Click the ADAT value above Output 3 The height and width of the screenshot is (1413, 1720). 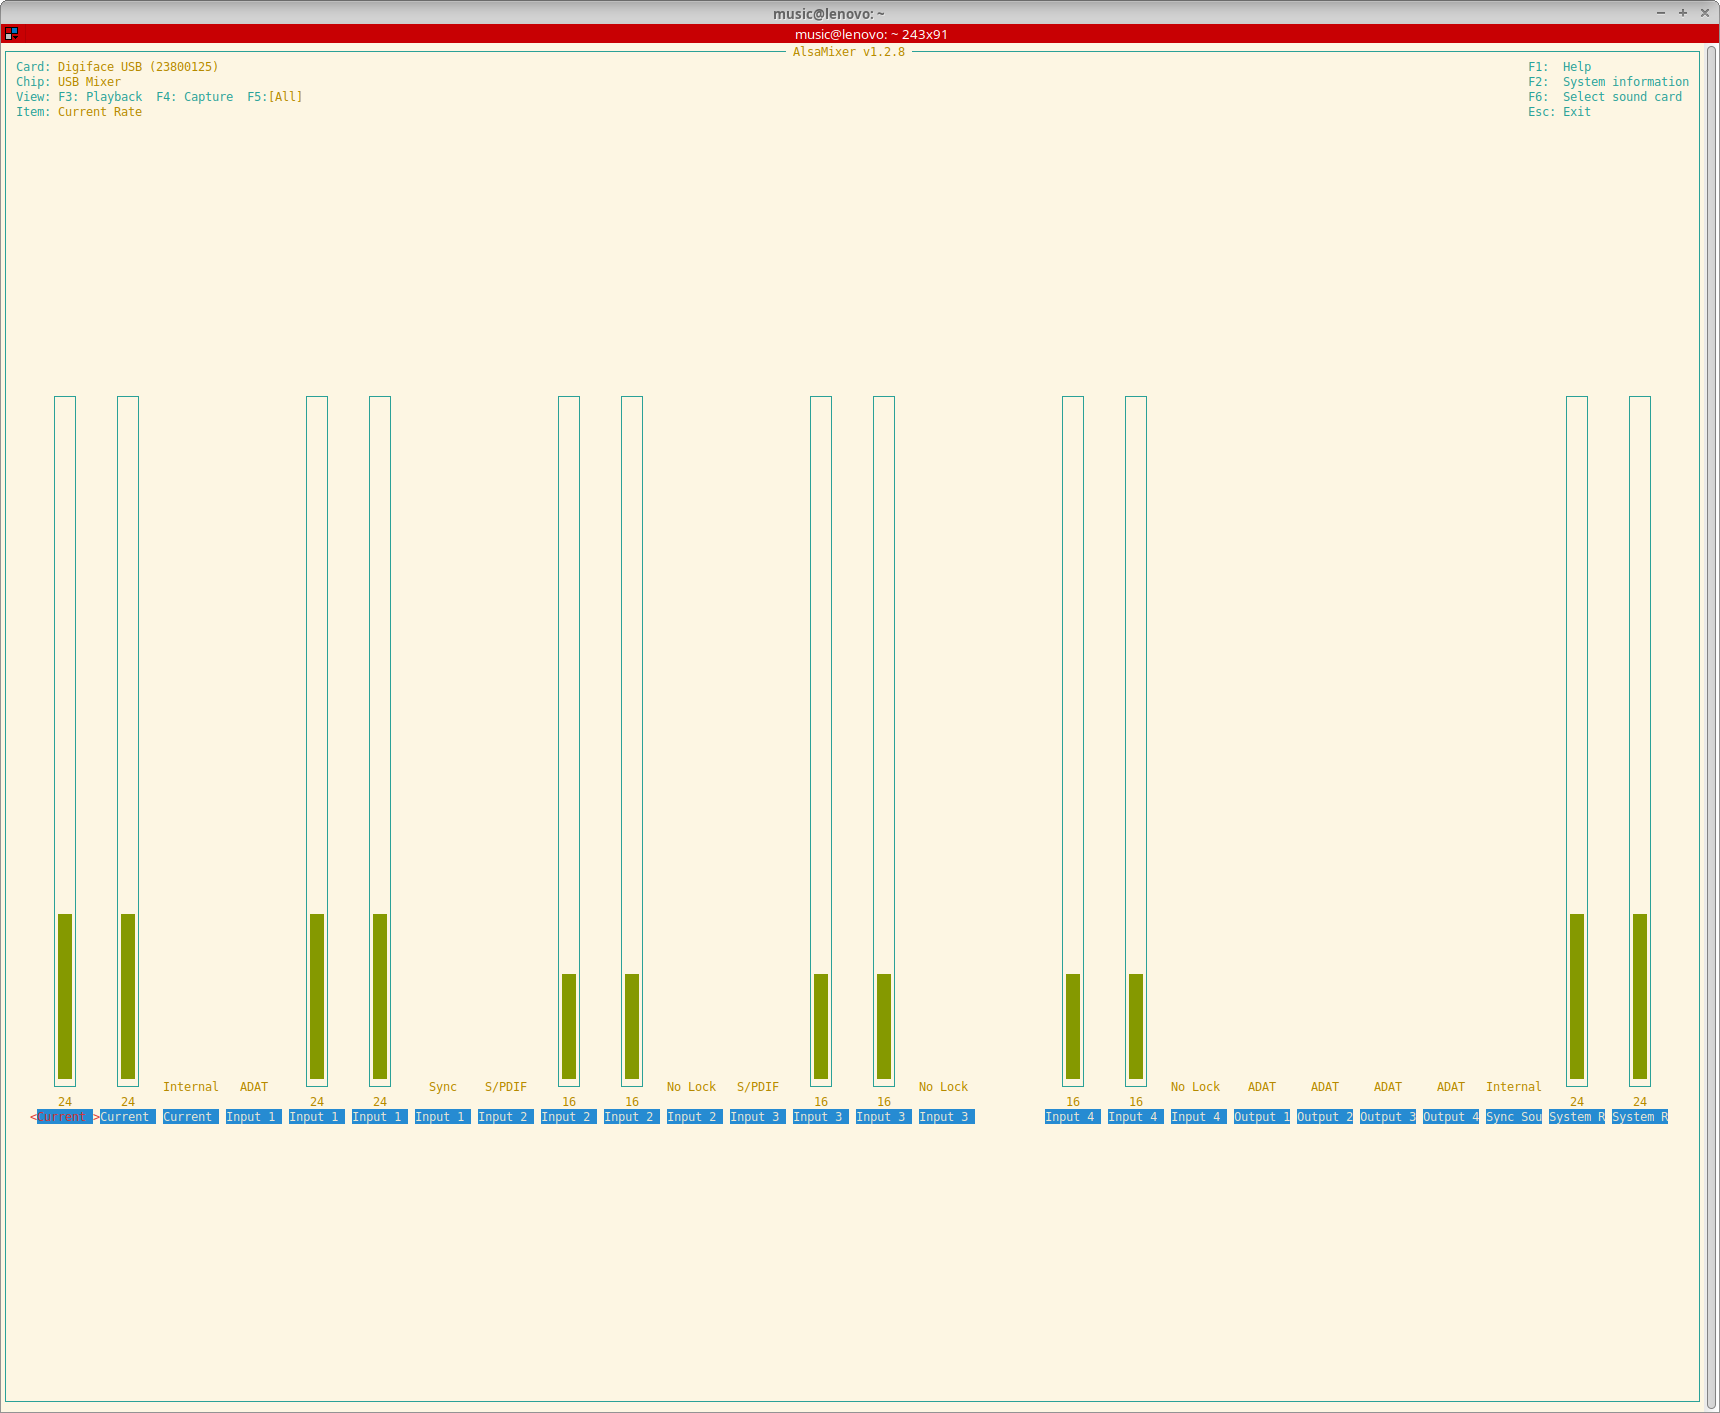pos(1387,1087)
